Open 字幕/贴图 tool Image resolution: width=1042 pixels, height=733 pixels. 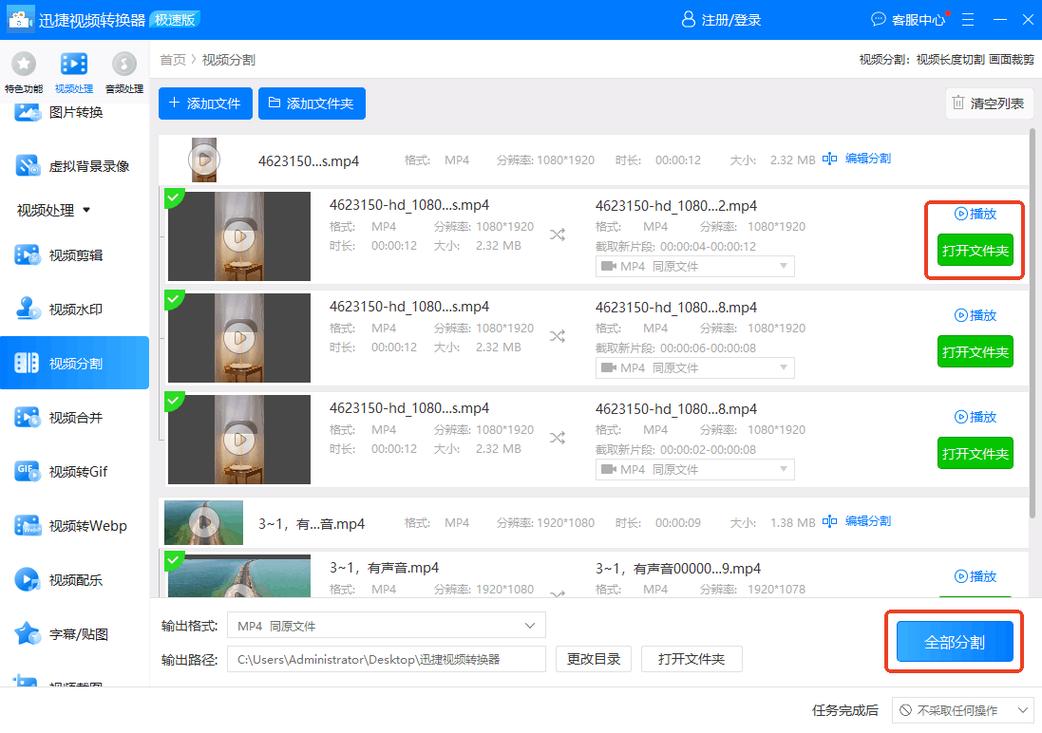(74, 634)
